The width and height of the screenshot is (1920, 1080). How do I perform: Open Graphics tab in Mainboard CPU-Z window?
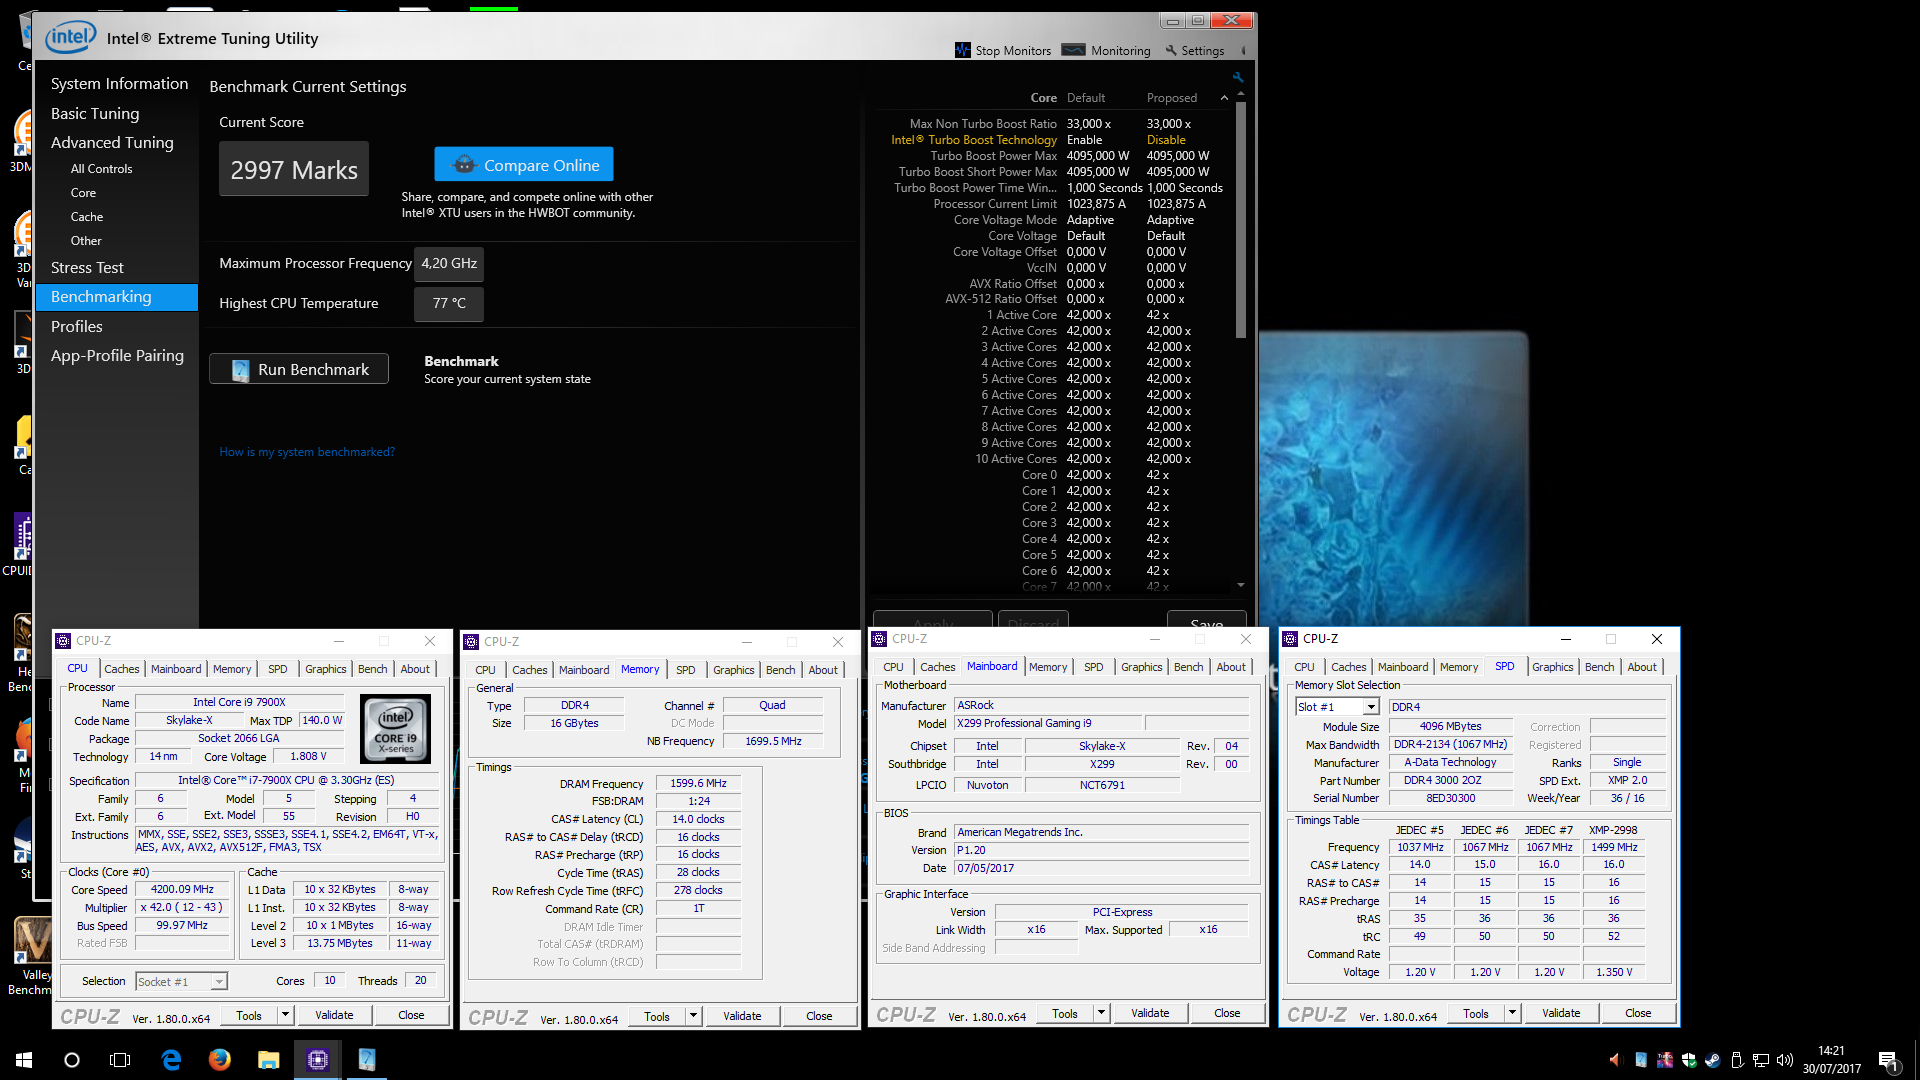click(1141, 667)
